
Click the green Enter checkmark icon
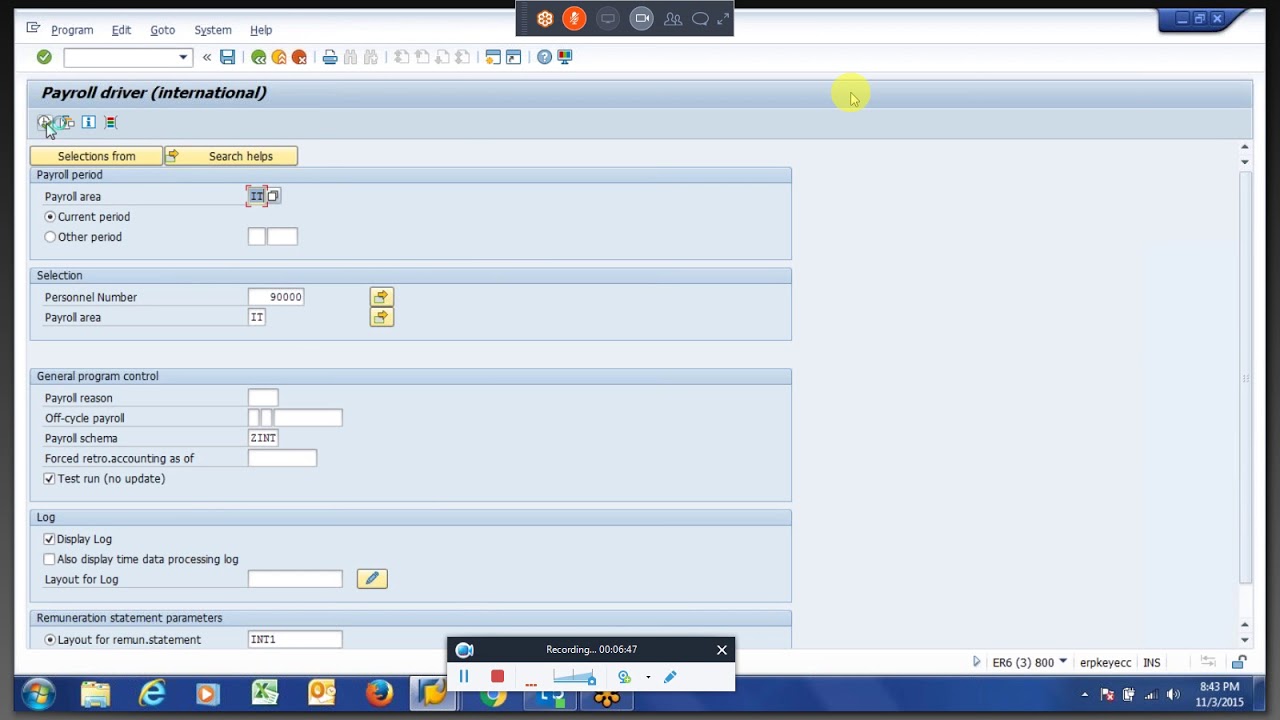tap(44, 57)
